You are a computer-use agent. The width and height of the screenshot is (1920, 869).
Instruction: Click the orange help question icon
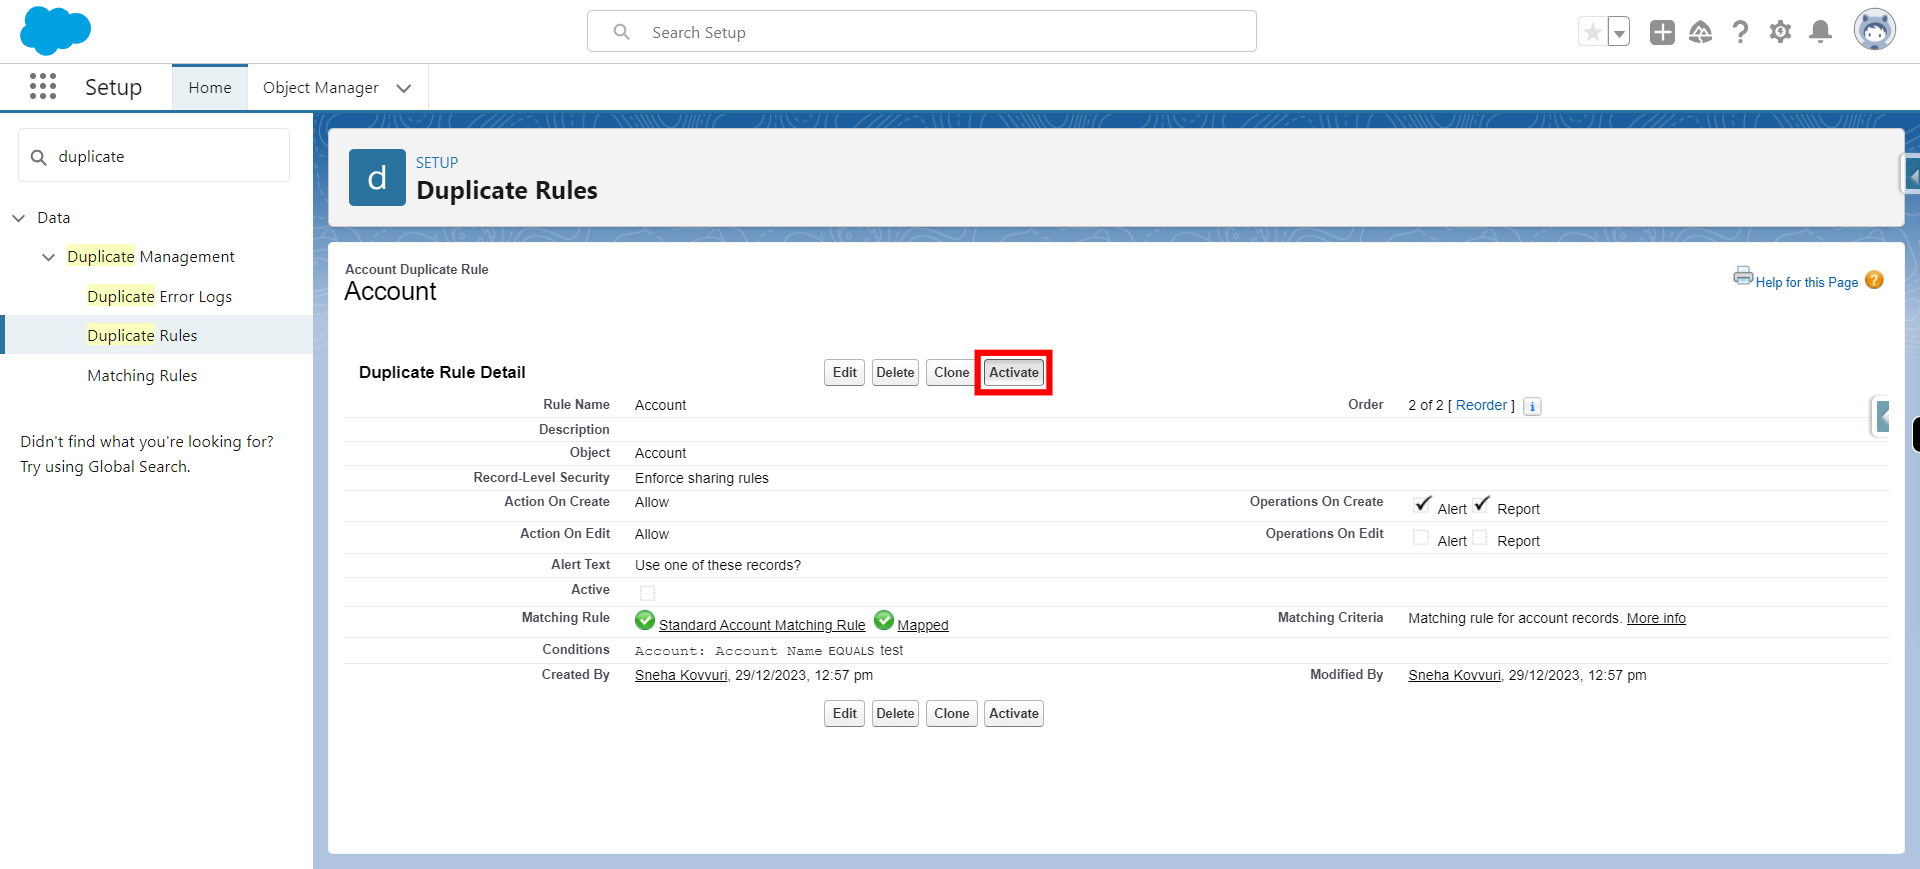point(1875,280)
